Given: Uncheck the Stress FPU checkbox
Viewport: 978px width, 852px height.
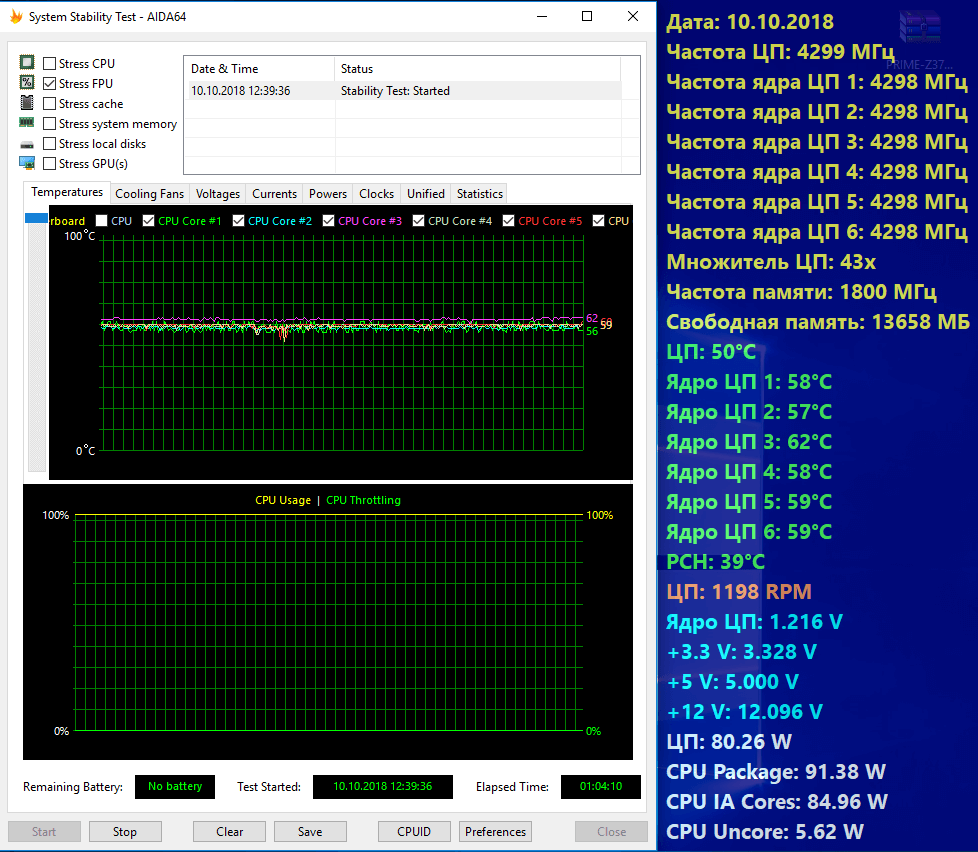Looking at the screenshot, I should [50, 84].
